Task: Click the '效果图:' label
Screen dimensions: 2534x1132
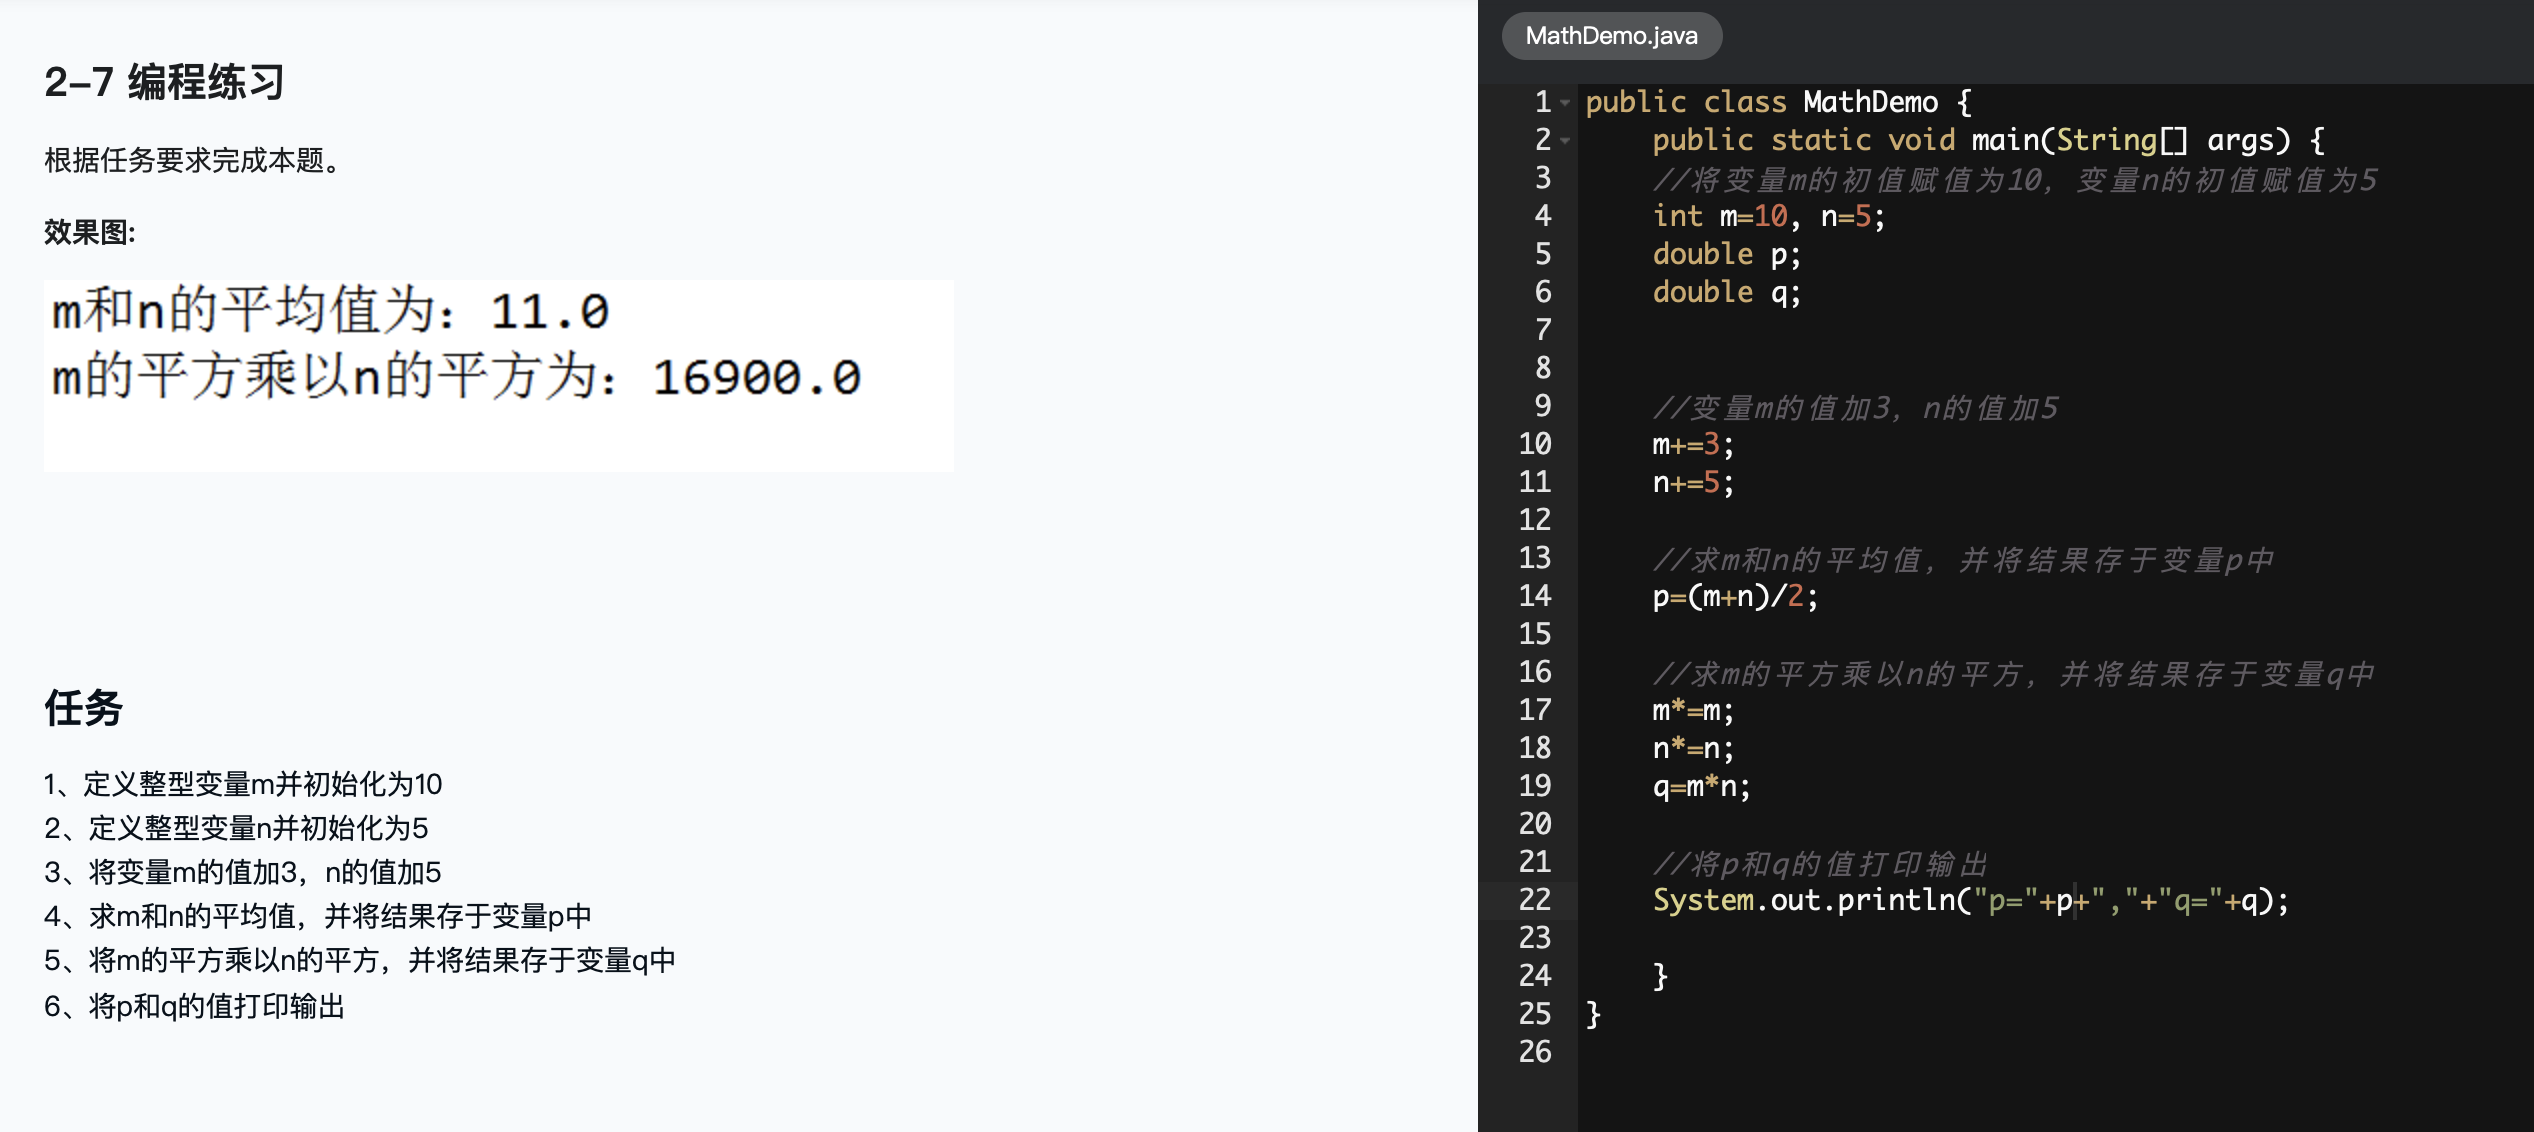Action: click(x=90, y=232)
